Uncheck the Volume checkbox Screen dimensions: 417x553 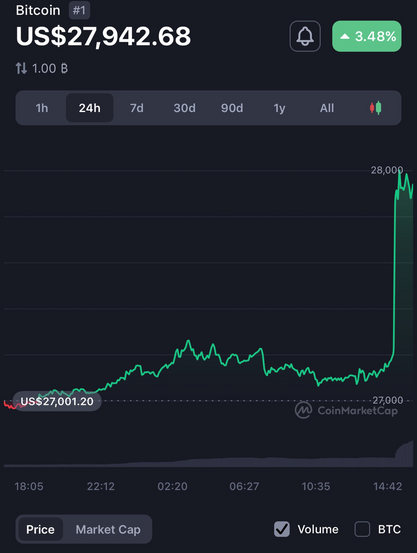[282, 529]
